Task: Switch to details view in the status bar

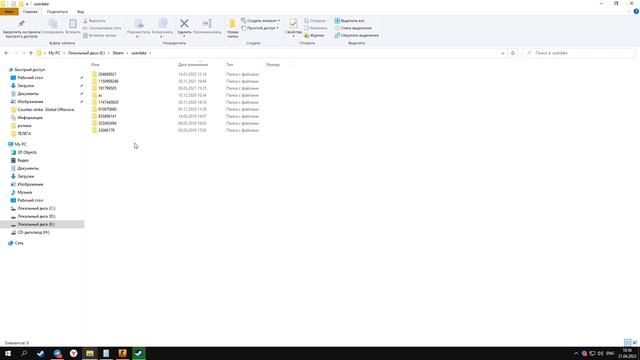Action: 627,342
